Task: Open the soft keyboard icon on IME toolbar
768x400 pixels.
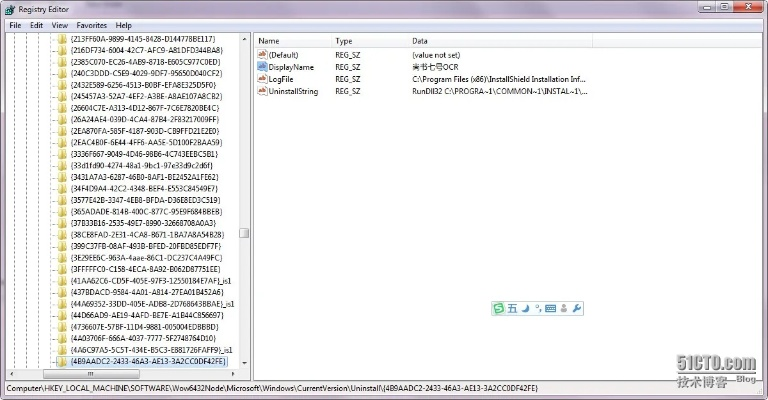Action: (x=550, y=309)
